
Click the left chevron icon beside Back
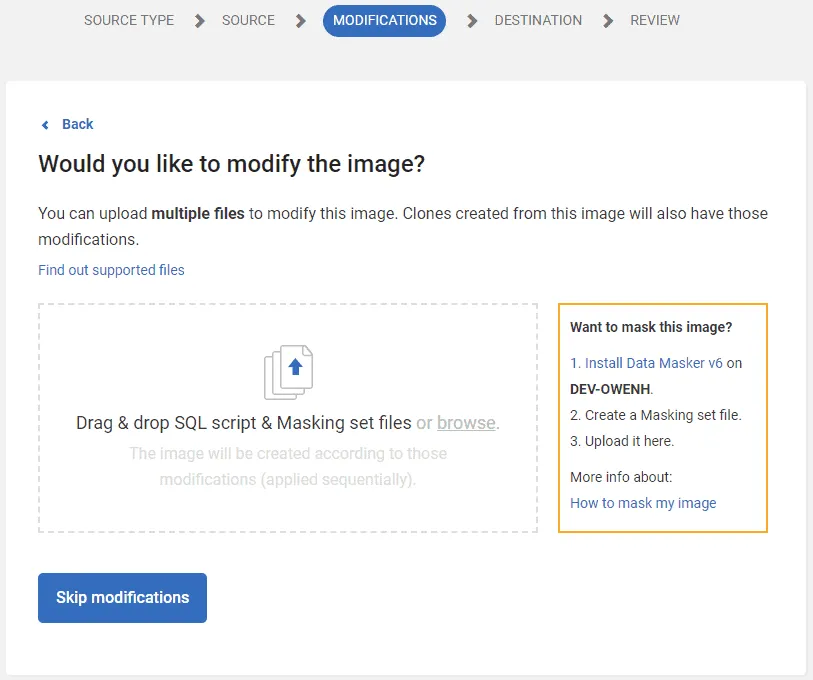tap(45, 125)
